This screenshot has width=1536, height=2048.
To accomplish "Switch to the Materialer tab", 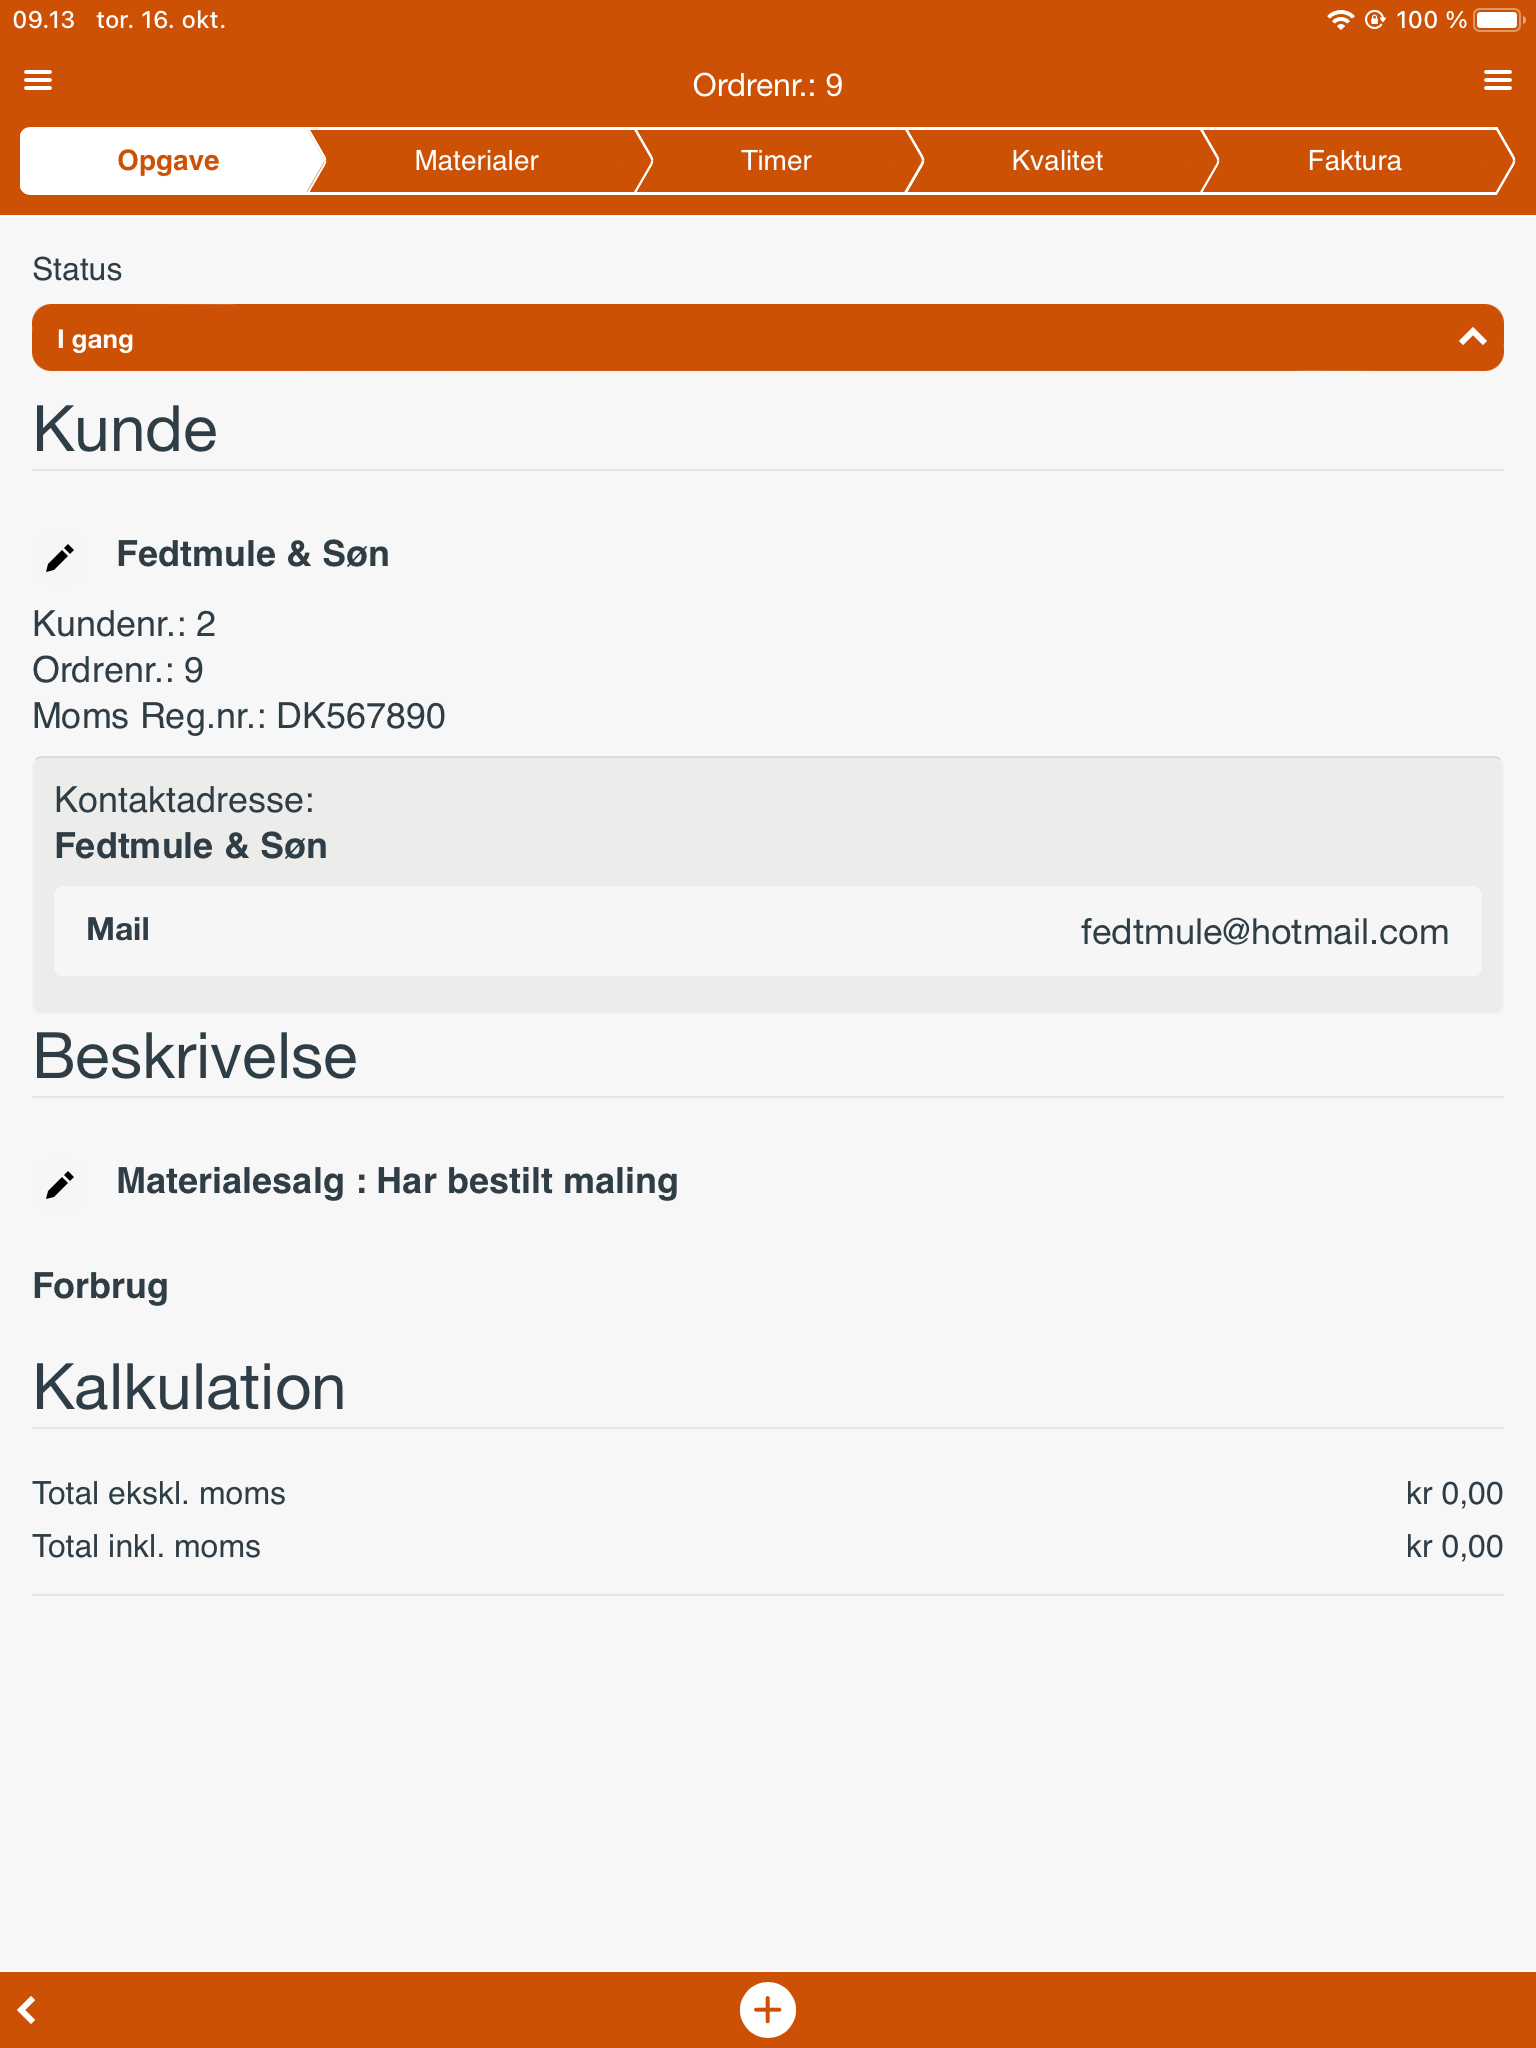I will 476,161.
